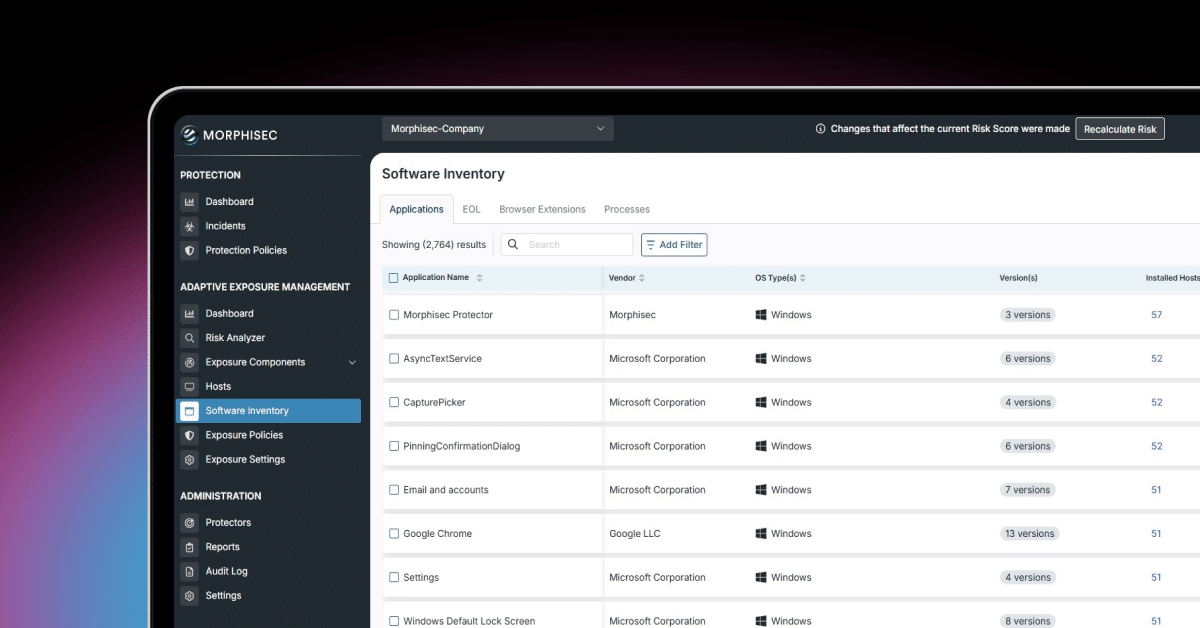Click the Hosts monitor icon
This screenshot has height=628, width=1200.
tap(189, 386)
